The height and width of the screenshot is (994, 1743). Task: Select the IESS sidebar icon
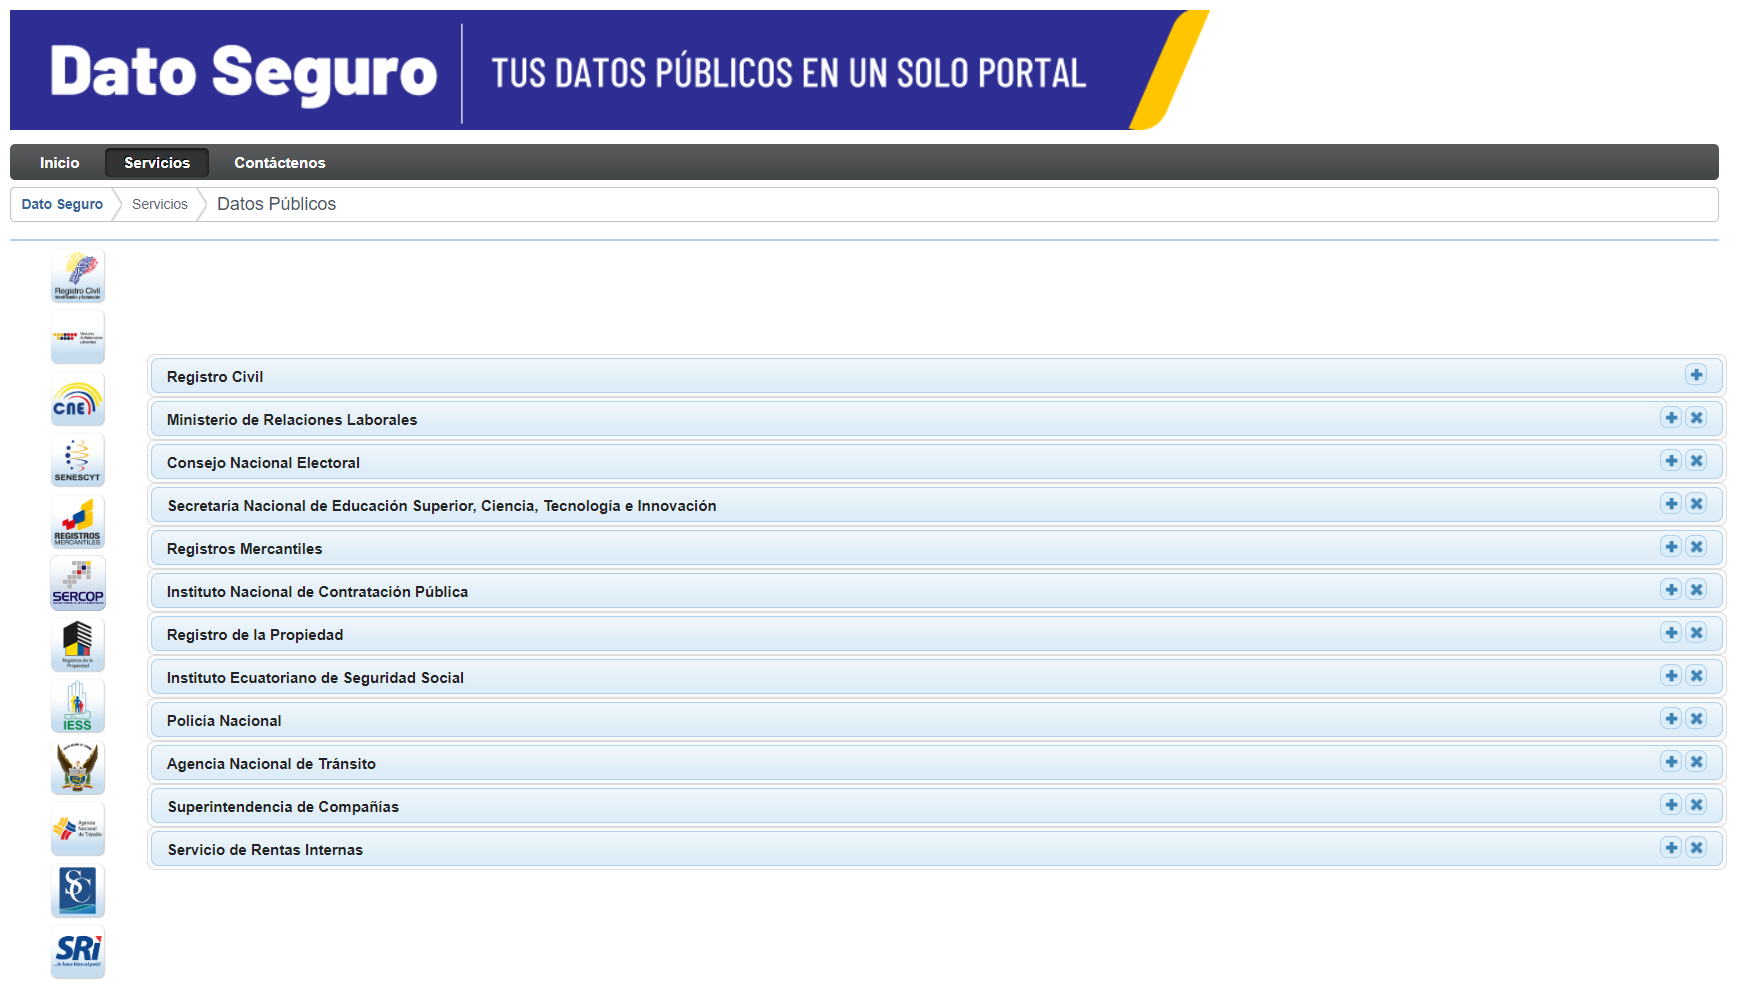point(78,706)
